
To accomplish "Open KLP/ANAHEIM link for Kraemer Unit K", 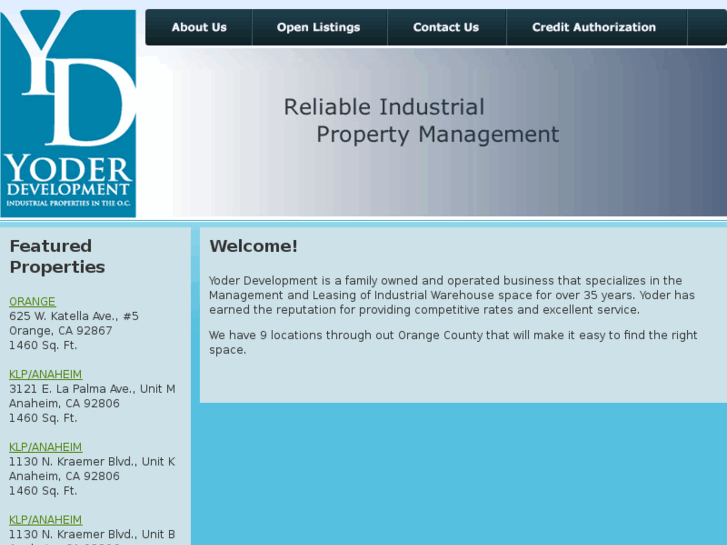I will (x=45, y=447).
